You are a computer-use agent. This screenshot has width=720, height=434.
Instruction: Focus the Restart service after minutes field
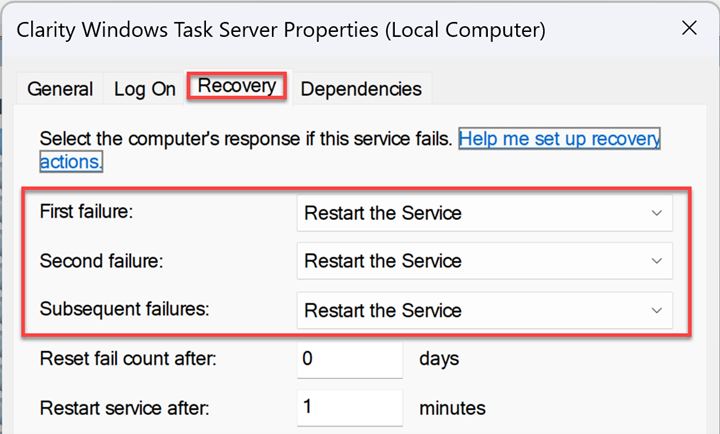(x=349, y=407)
